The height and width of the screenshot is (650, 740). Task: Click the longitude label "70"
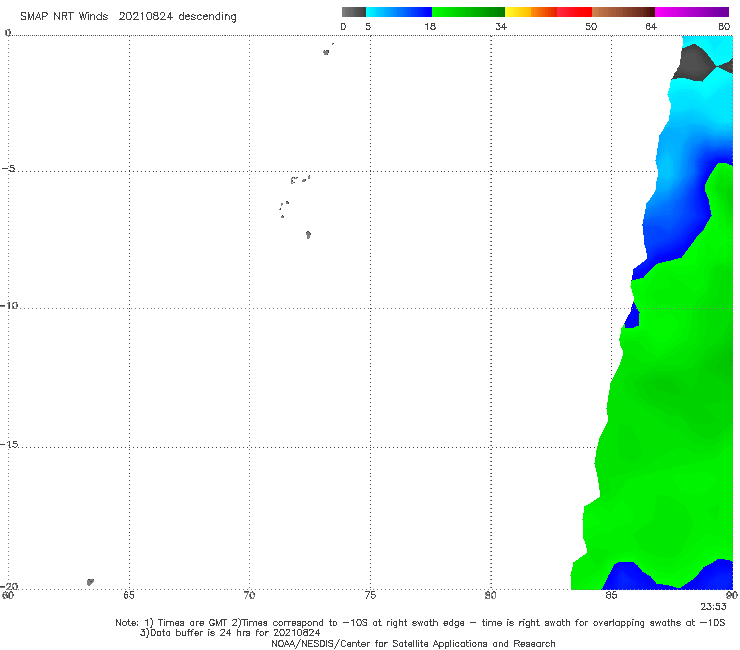249,595
